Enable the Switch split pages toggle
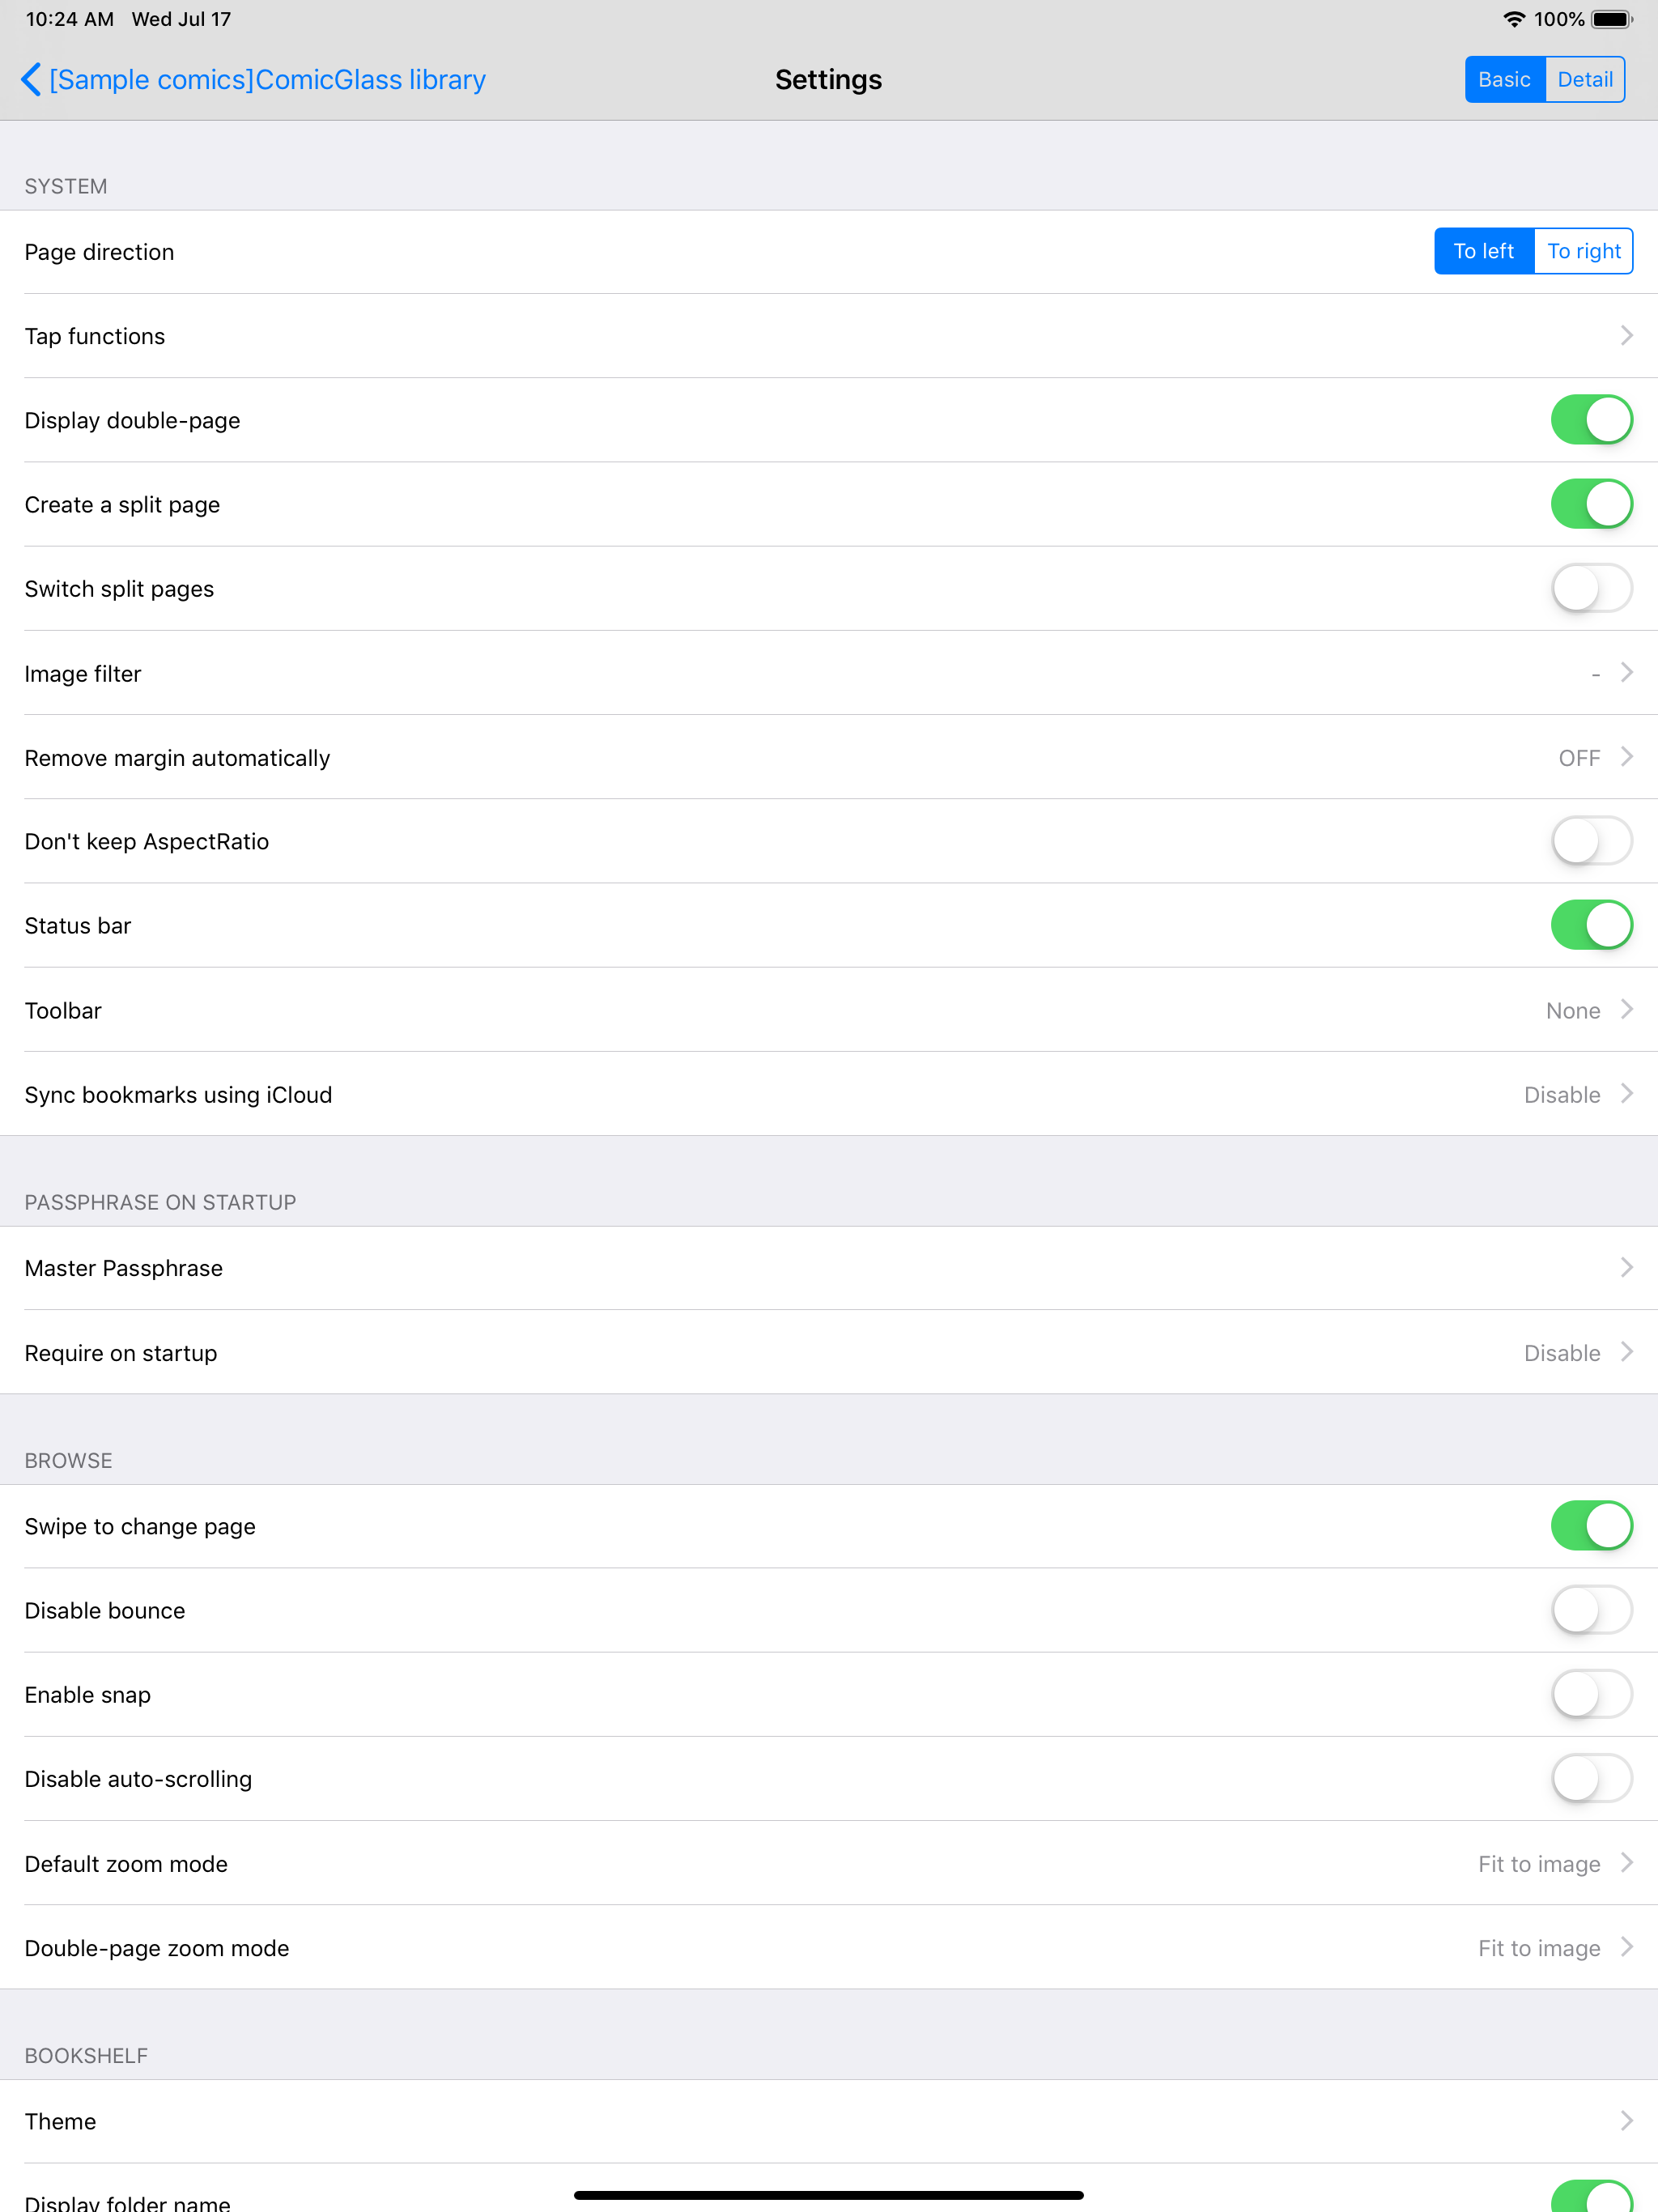The image size is (1658, 2212). click(x=1591, y=589)
